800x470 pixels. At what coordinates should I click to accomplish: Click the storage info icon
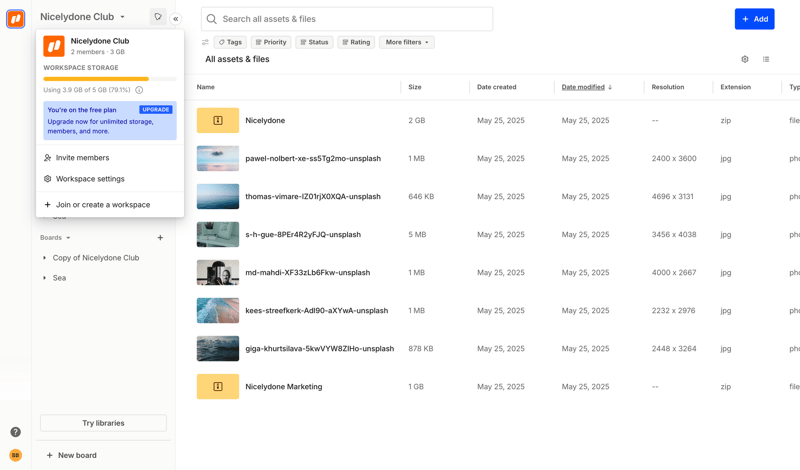click(x=139, y=90)
